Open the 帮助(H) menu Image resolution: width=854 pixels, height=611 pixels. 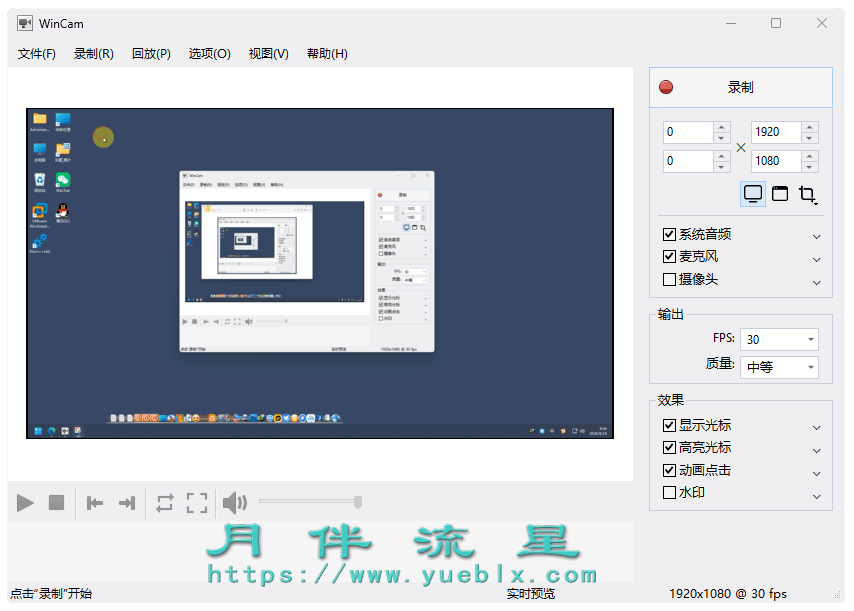(x=327, y=54)
